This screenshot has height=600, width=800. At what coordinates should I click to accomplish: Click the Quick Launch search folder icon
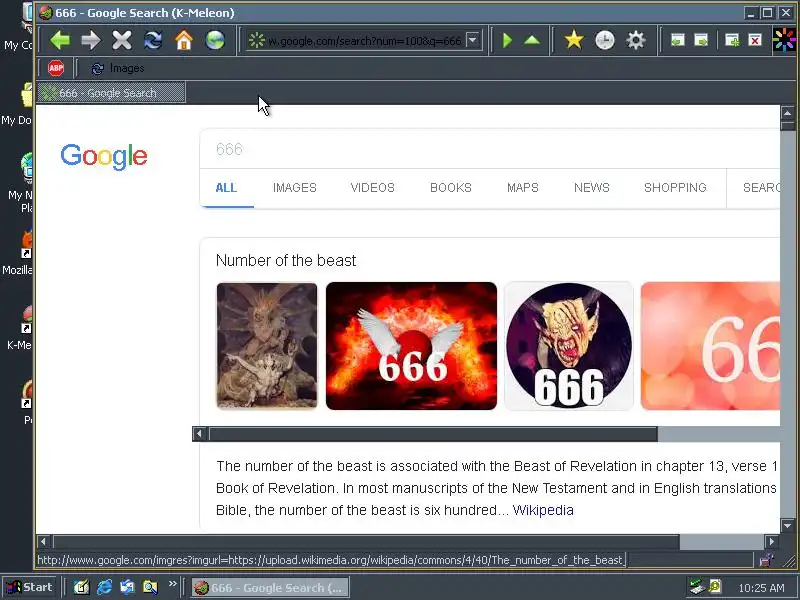[x=151, y=587]
